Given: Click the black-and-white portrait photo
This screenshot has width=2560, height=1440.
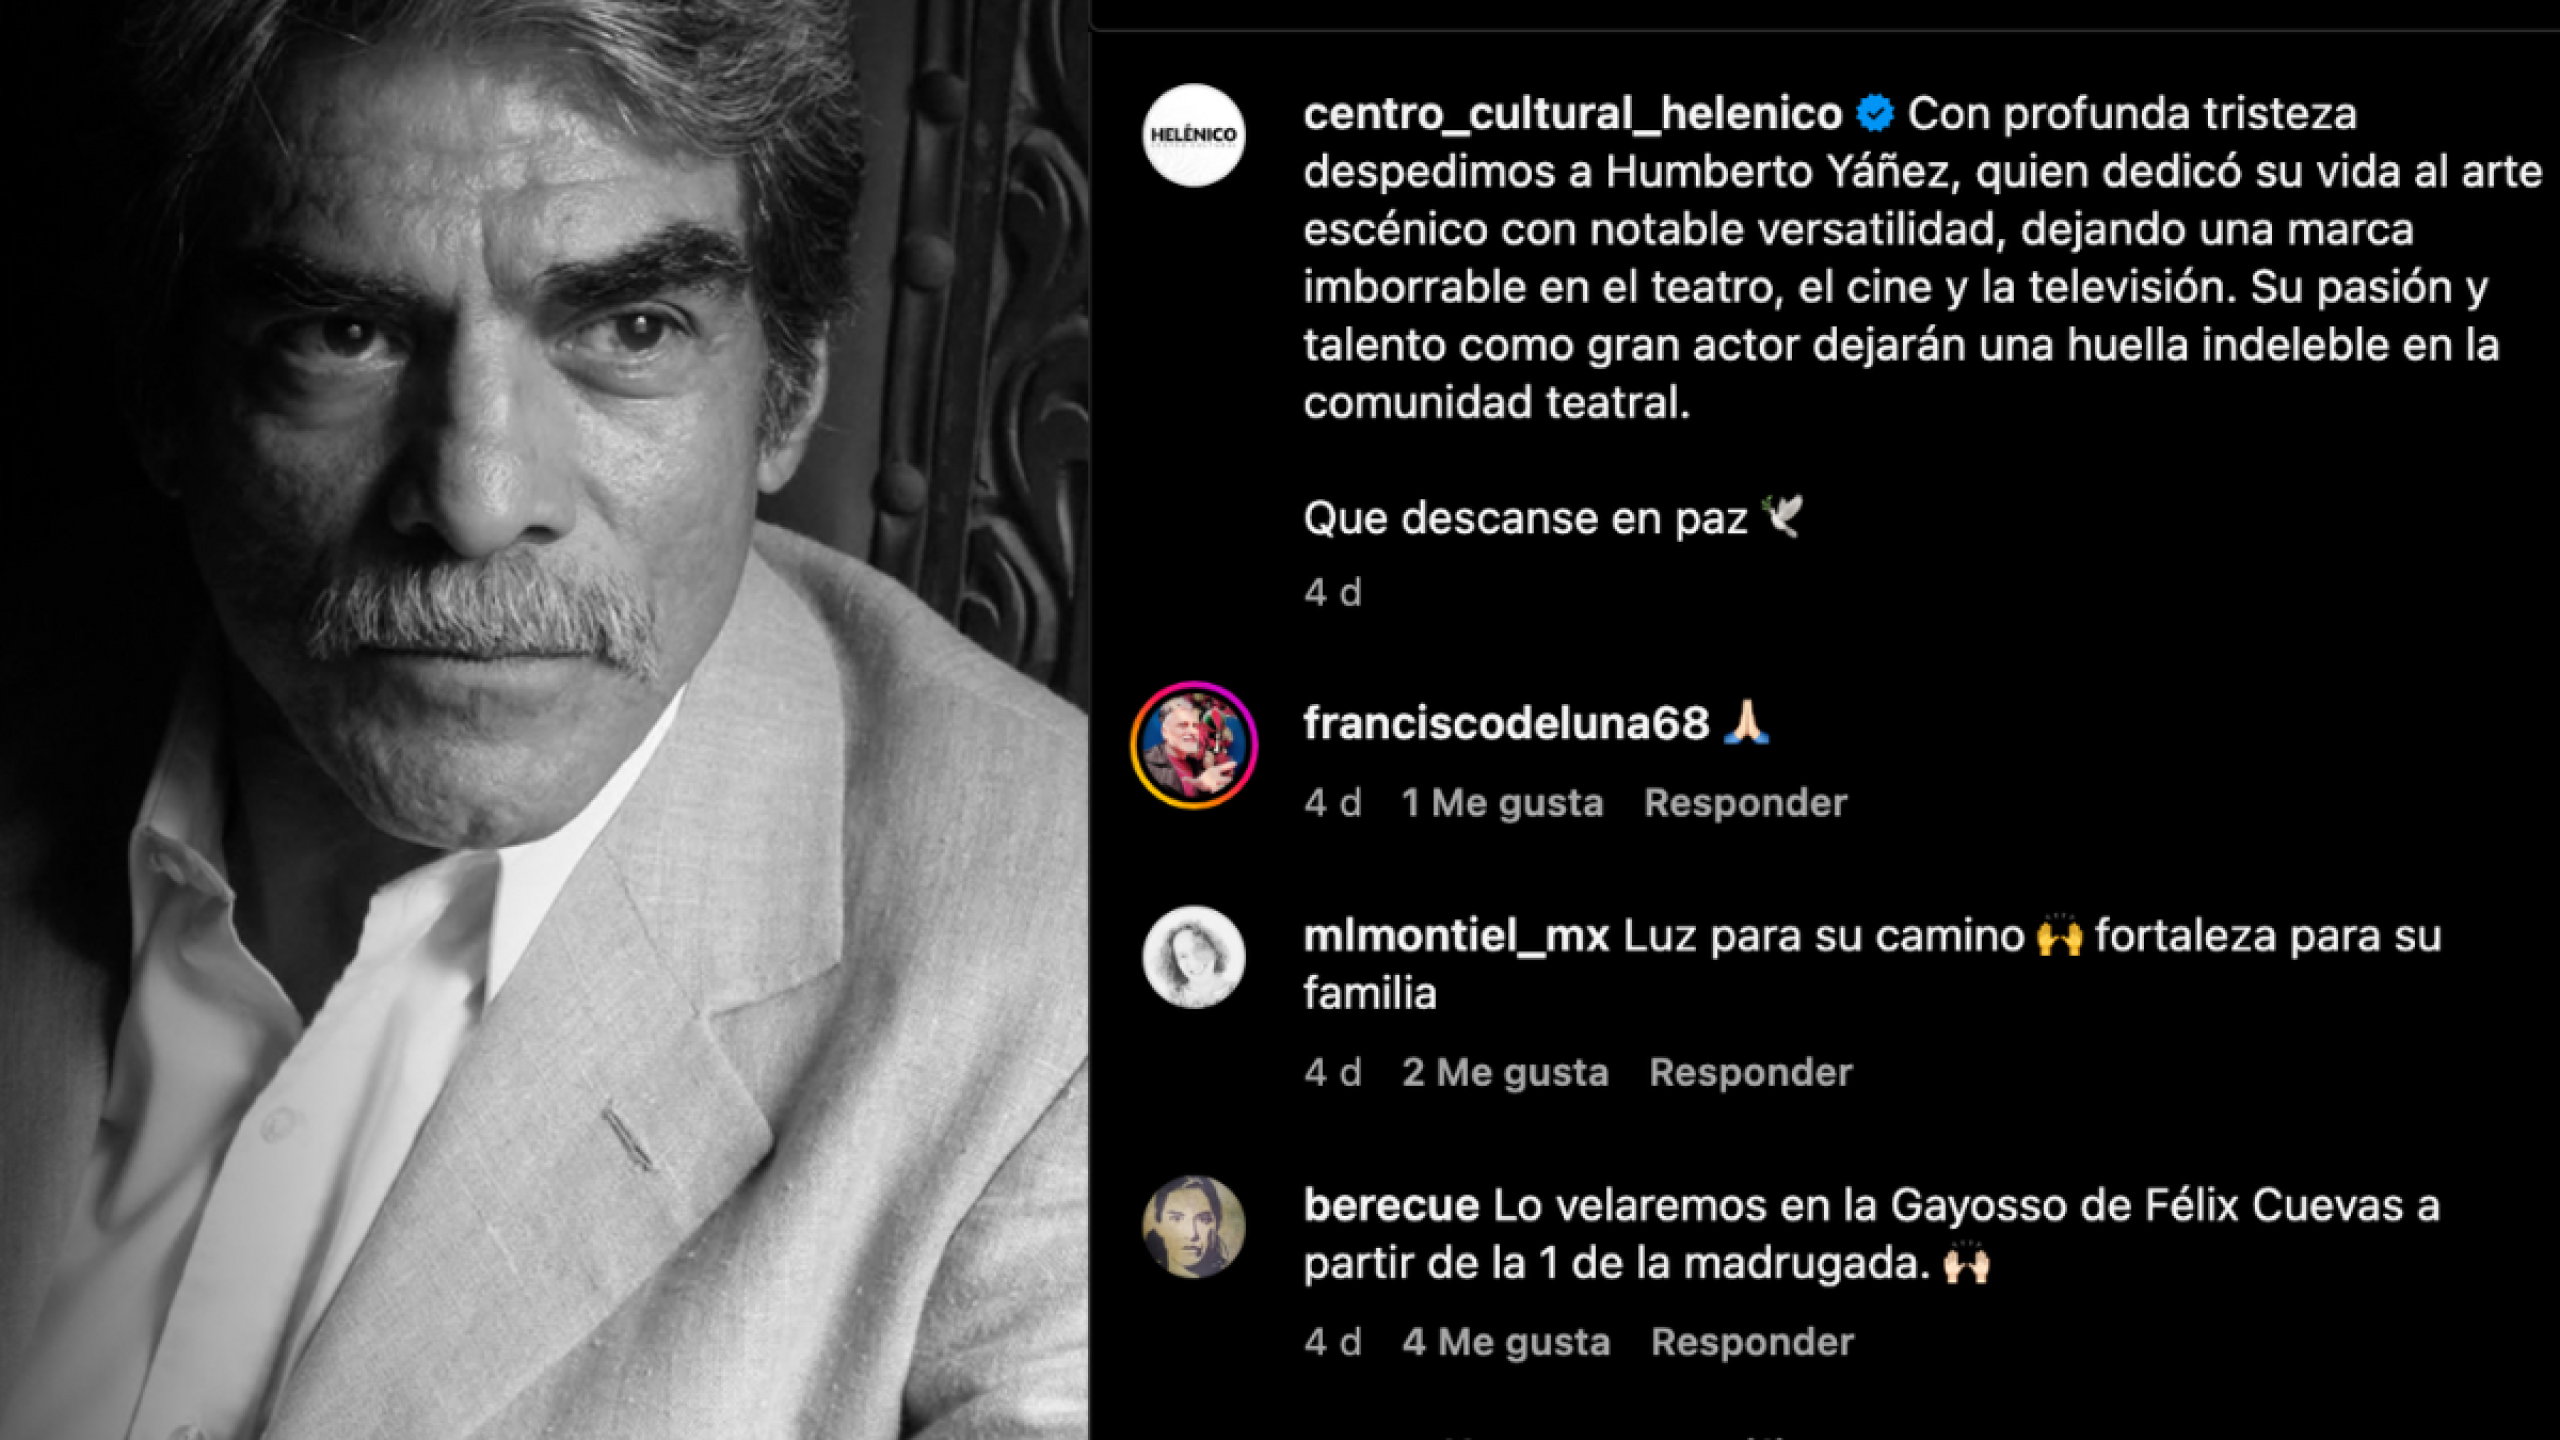Looking at the screenshot, I should click(544, 720).
